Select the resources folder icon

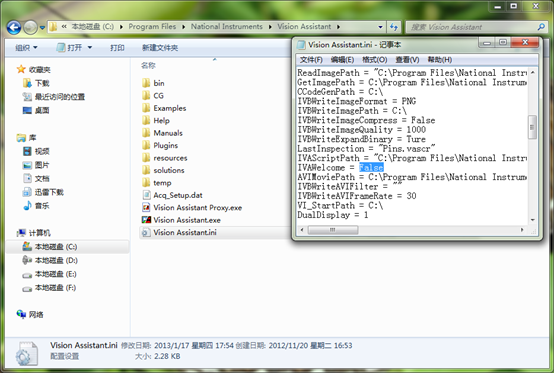click(x=146, y=158)
